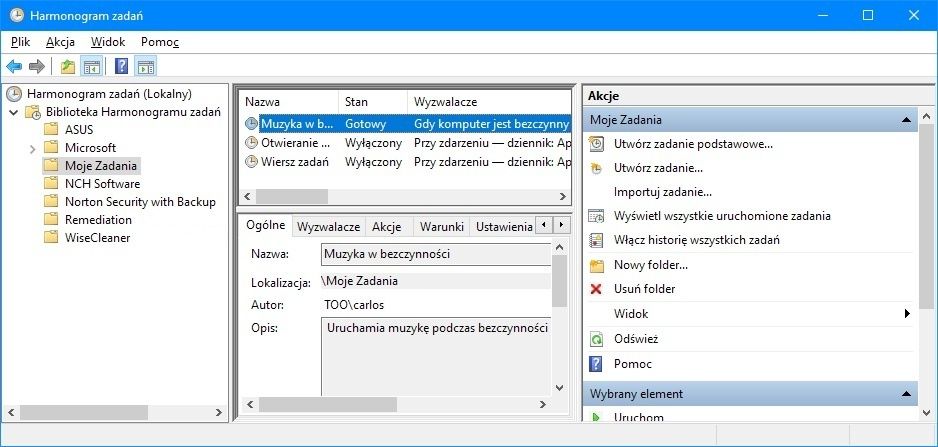Image resolution: width=938 pixels, height=447 pixels.
Task: Click the tree pane horizontal scrollbar thumb
Action: (84, 412)
